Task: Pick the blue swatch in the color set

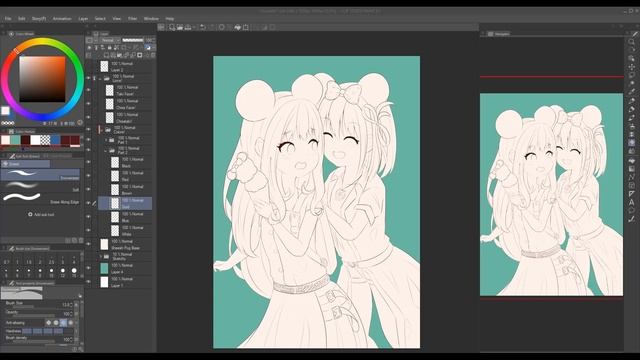Action: click(x=55, y=140)
